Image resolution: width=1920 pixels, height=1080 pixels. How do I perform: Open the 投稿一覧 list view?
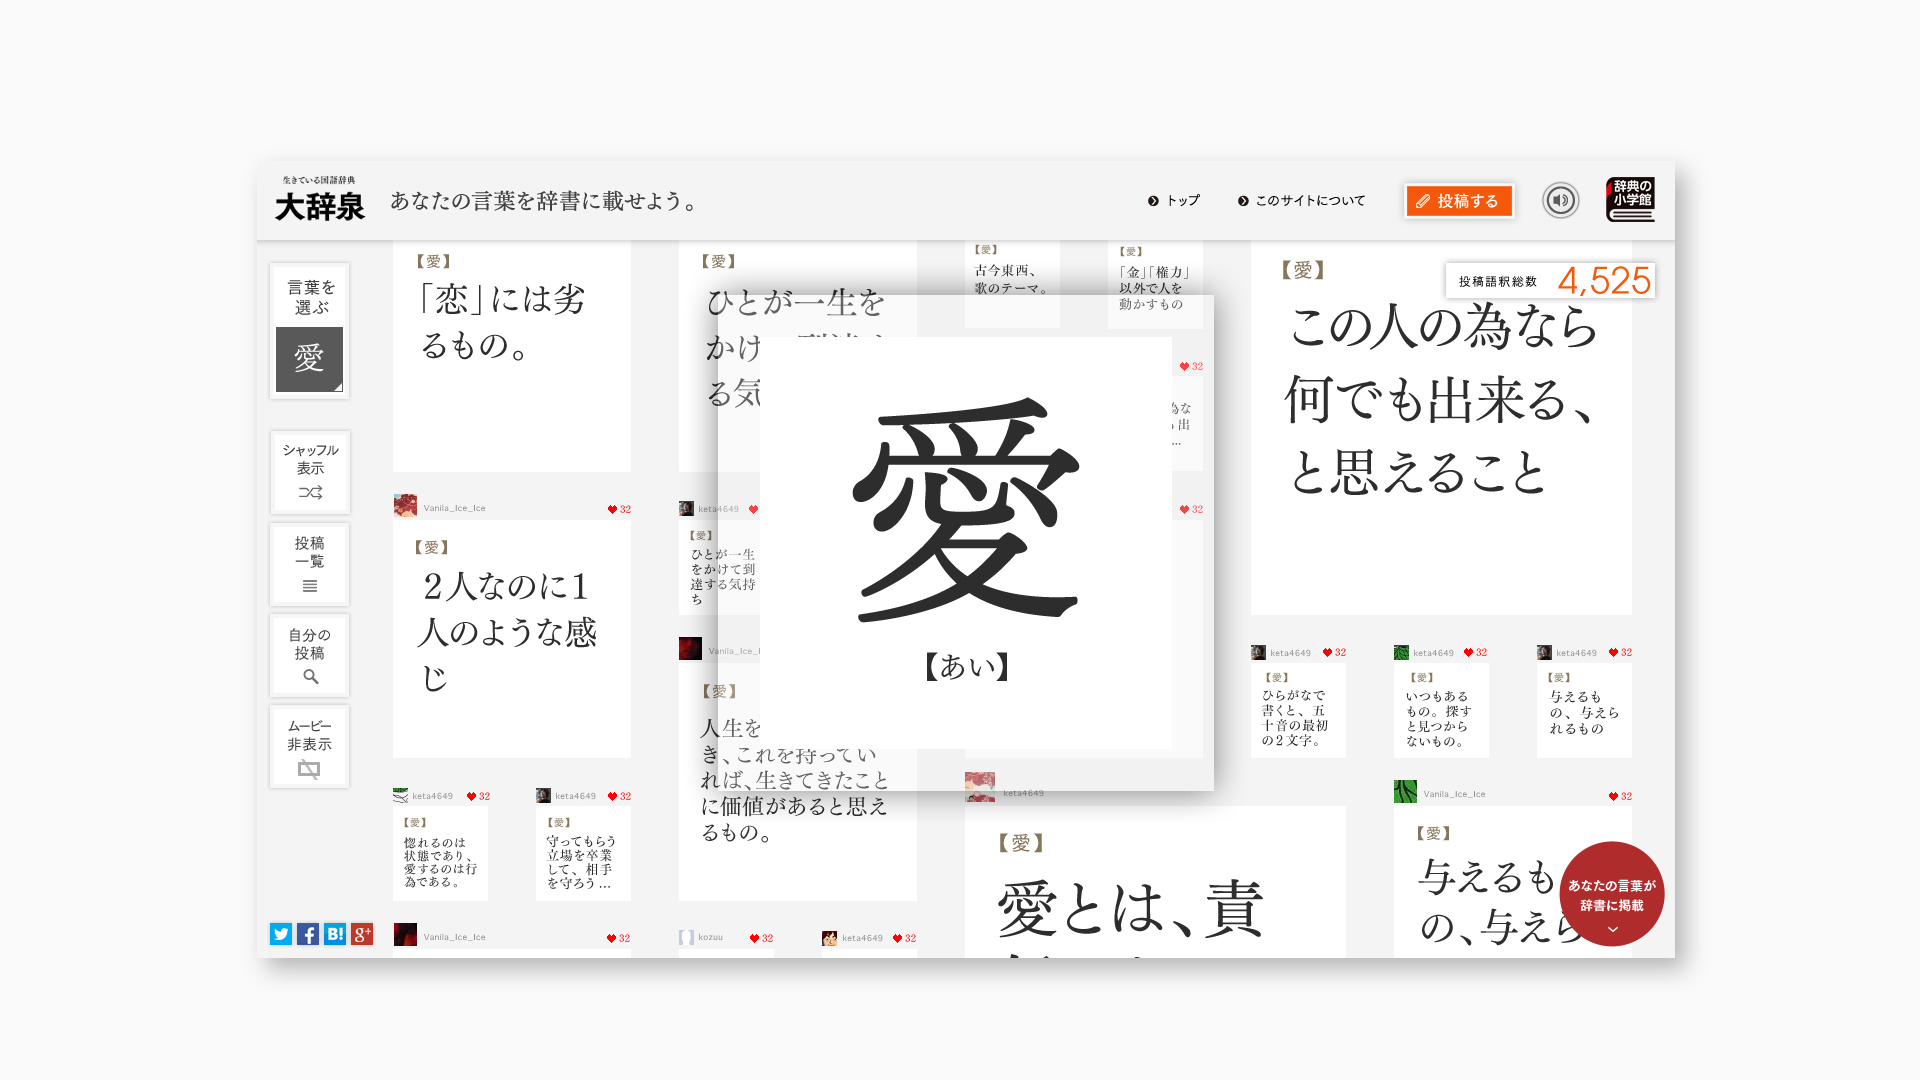point(310,565)
